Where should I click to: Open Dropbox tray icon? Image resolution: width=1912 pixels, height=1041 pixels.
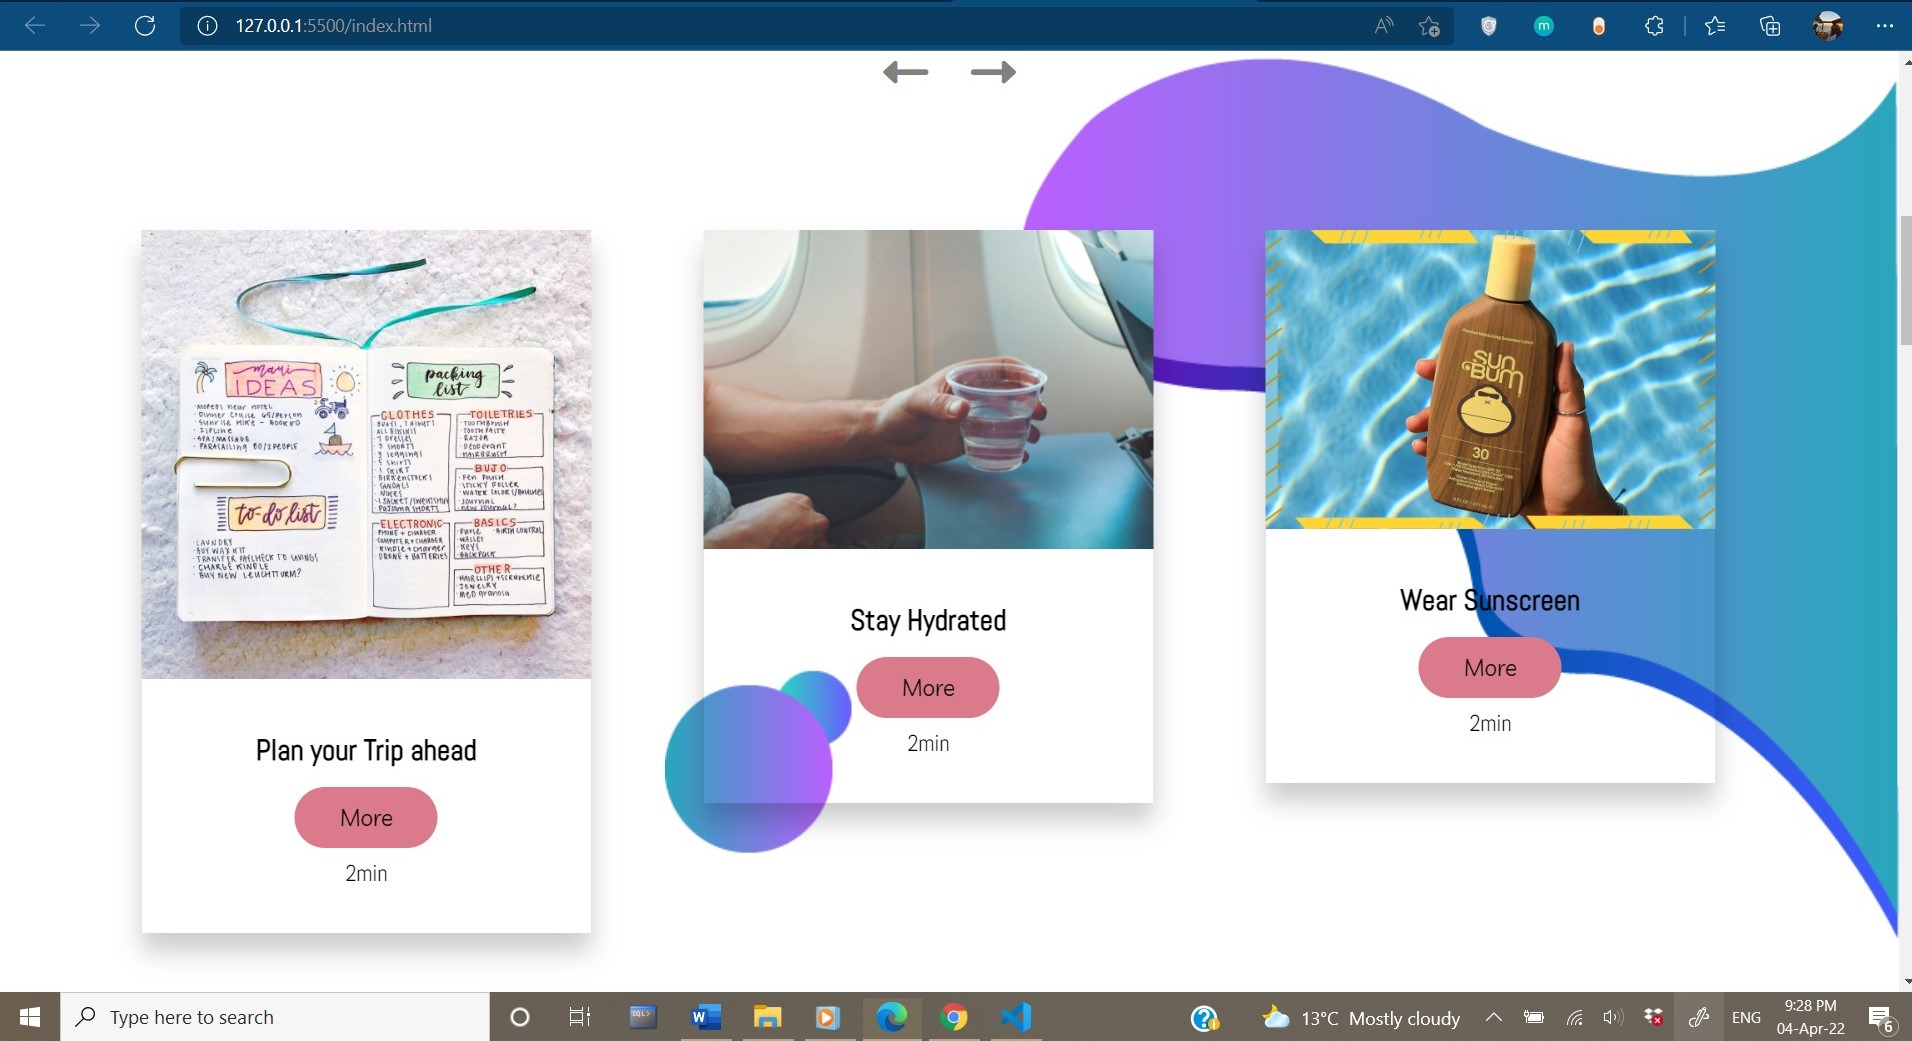(x=1653, y=1017)
